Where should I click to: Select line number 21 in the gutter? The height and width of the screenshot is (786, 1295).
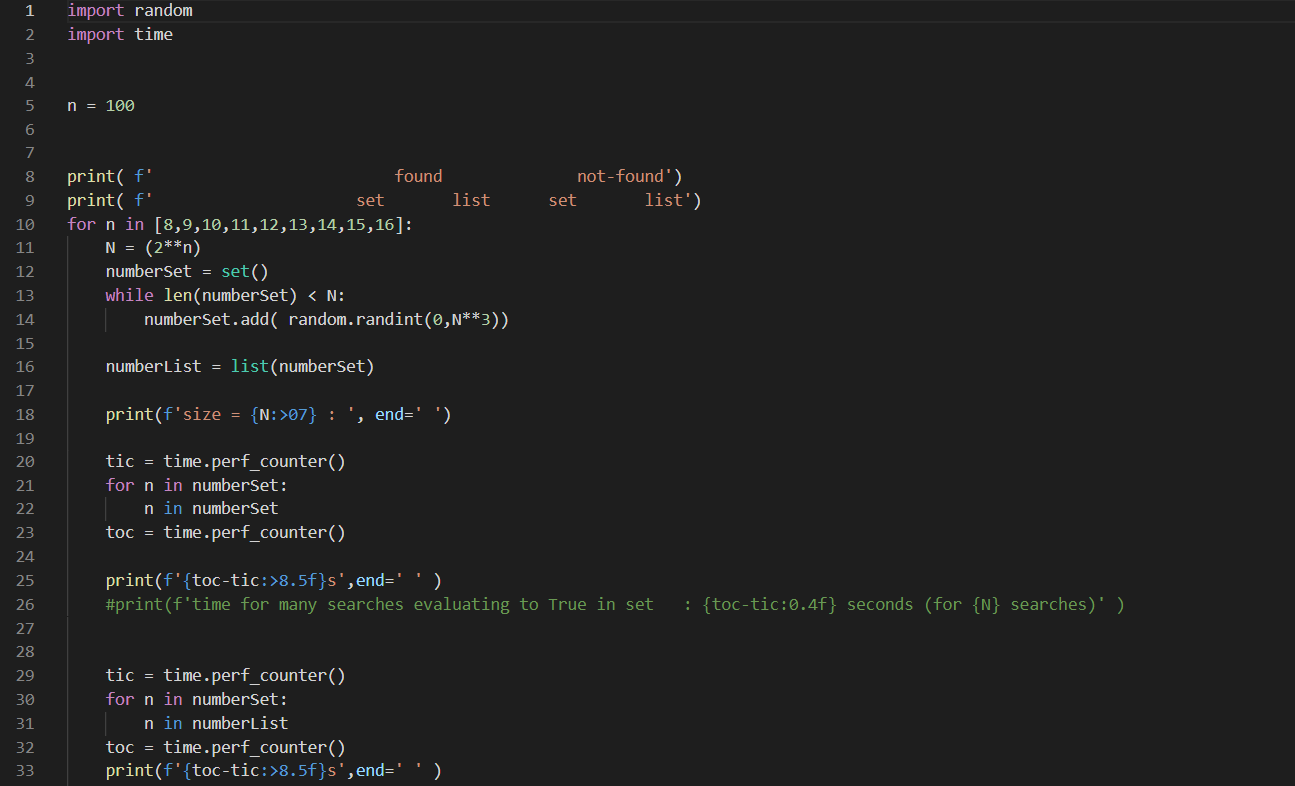[25, 485]
